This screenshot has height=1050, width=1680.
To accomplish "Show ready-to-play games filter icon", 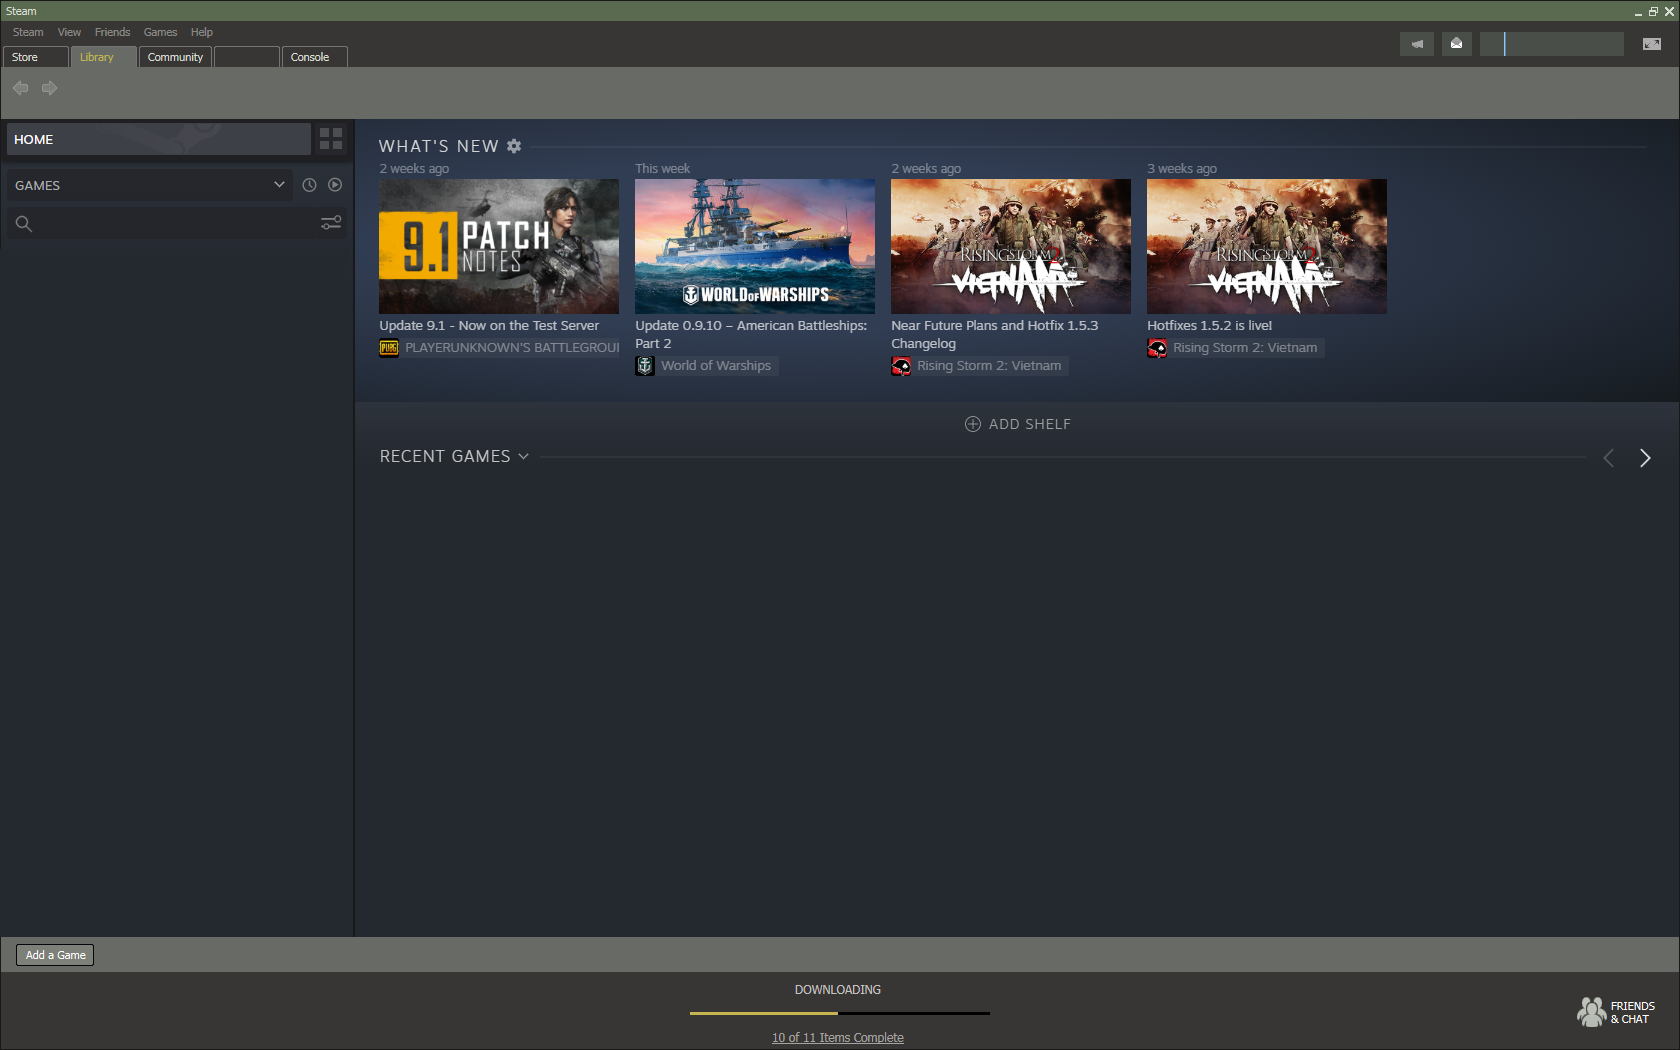I will 335,185.
